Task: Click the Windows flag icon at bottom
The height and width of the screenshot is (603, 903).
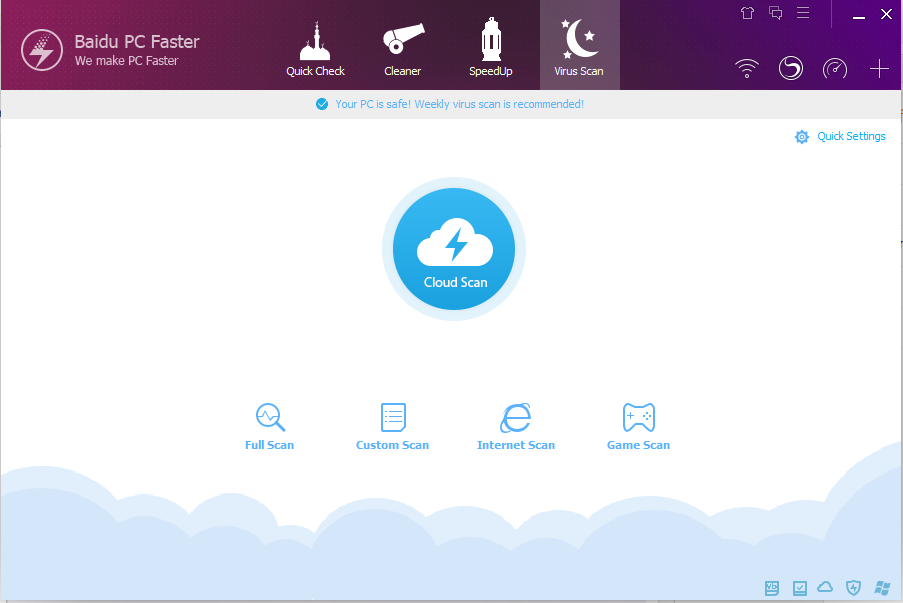Action: [x=882, y=588]
